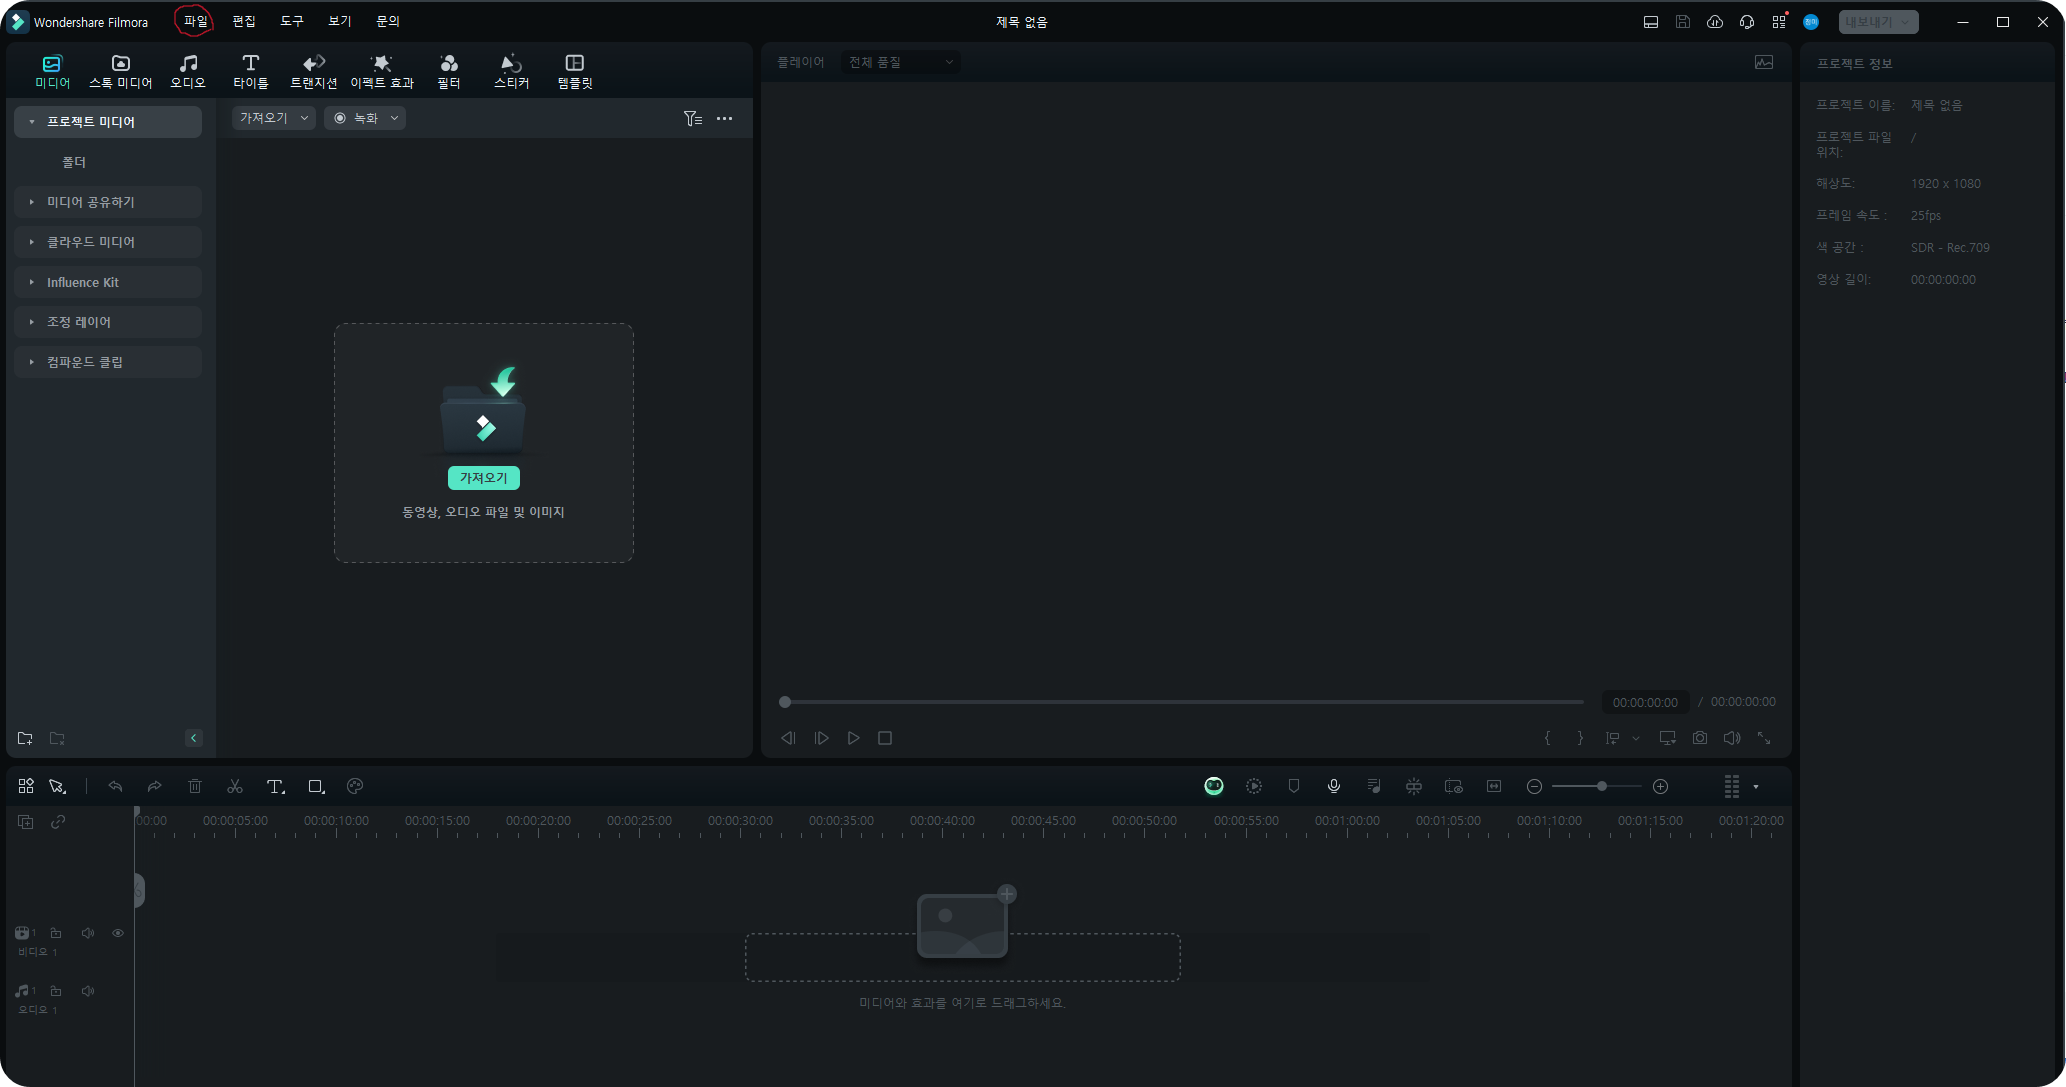Adjust the timeline zoom slider handle
The image size is (2066, 1087).
(x=1601, y=787)
